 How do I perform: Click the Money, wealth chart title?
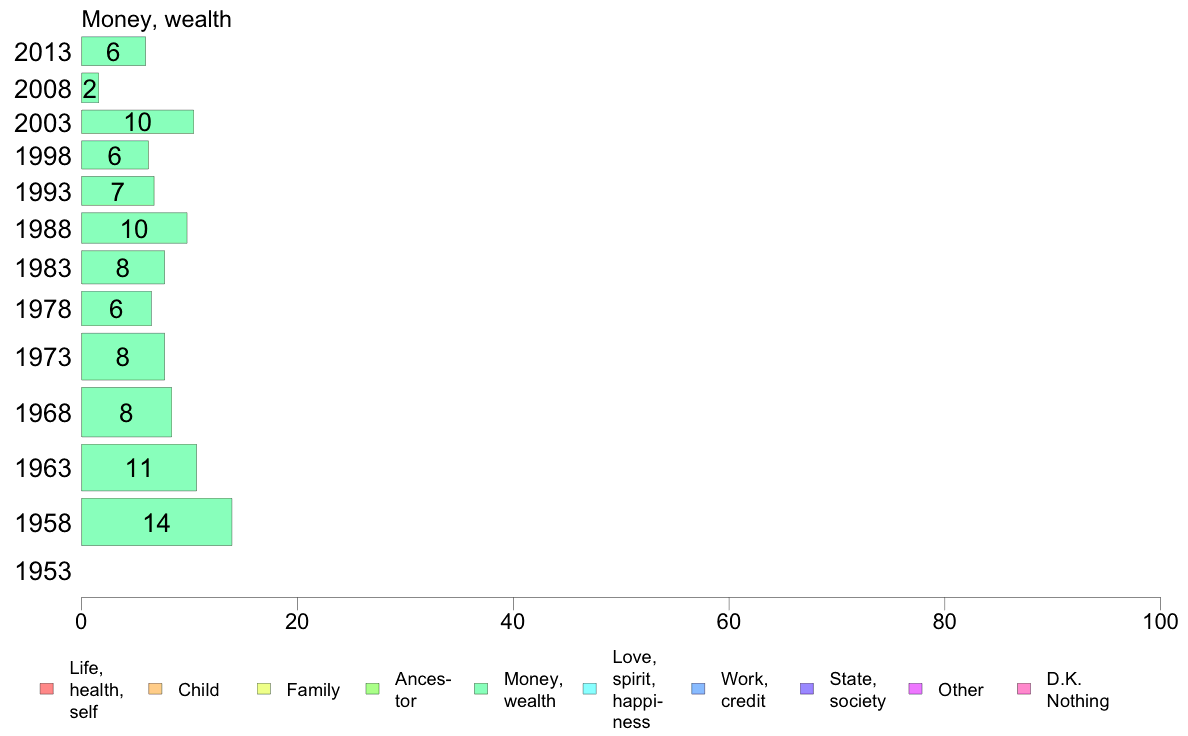point(156,19)
